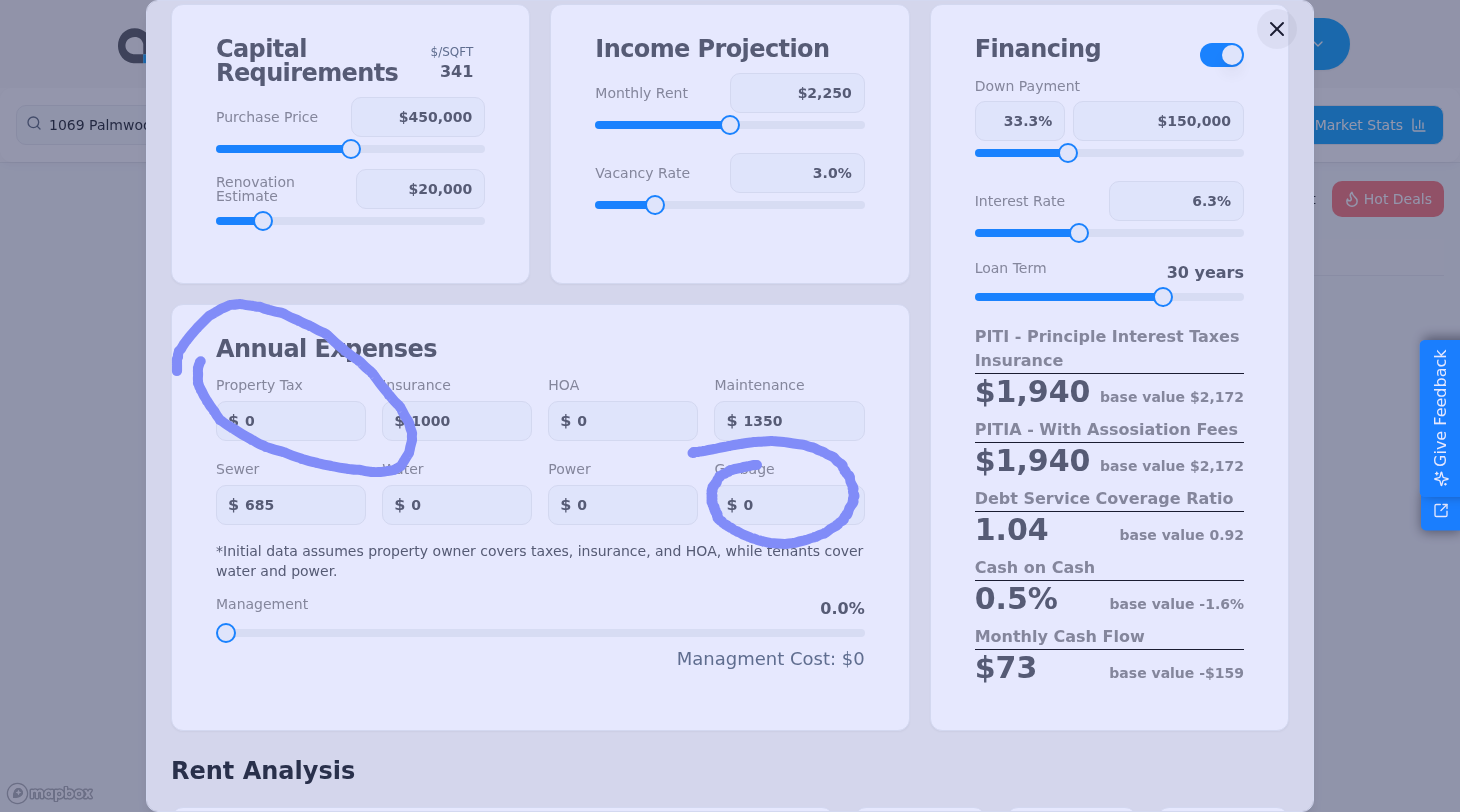Viewport: 1460px width, 812px height.
Task: Click the Monthly Rent input field
Action: click(x=797, y=93)
